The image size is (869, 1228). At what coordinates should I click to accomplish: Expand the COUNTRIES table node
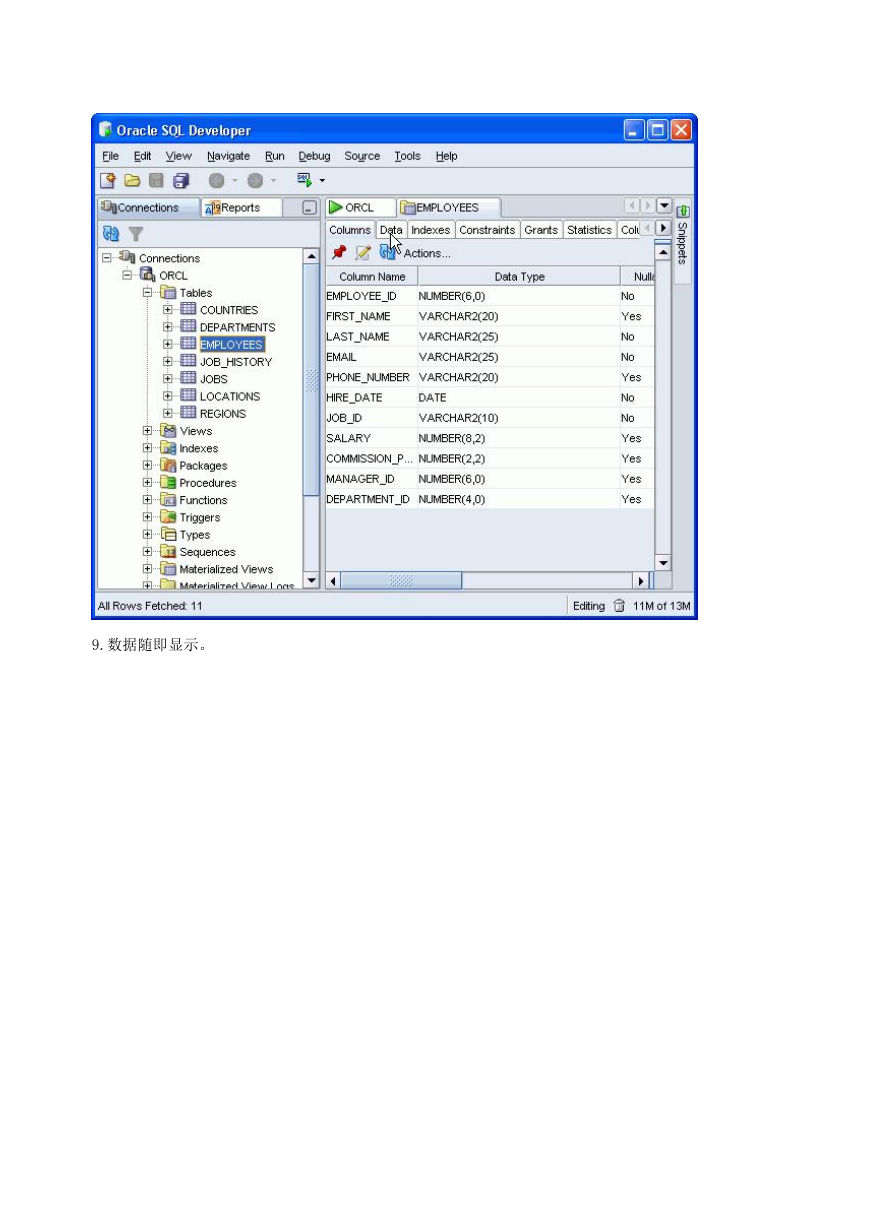[168, 310]
